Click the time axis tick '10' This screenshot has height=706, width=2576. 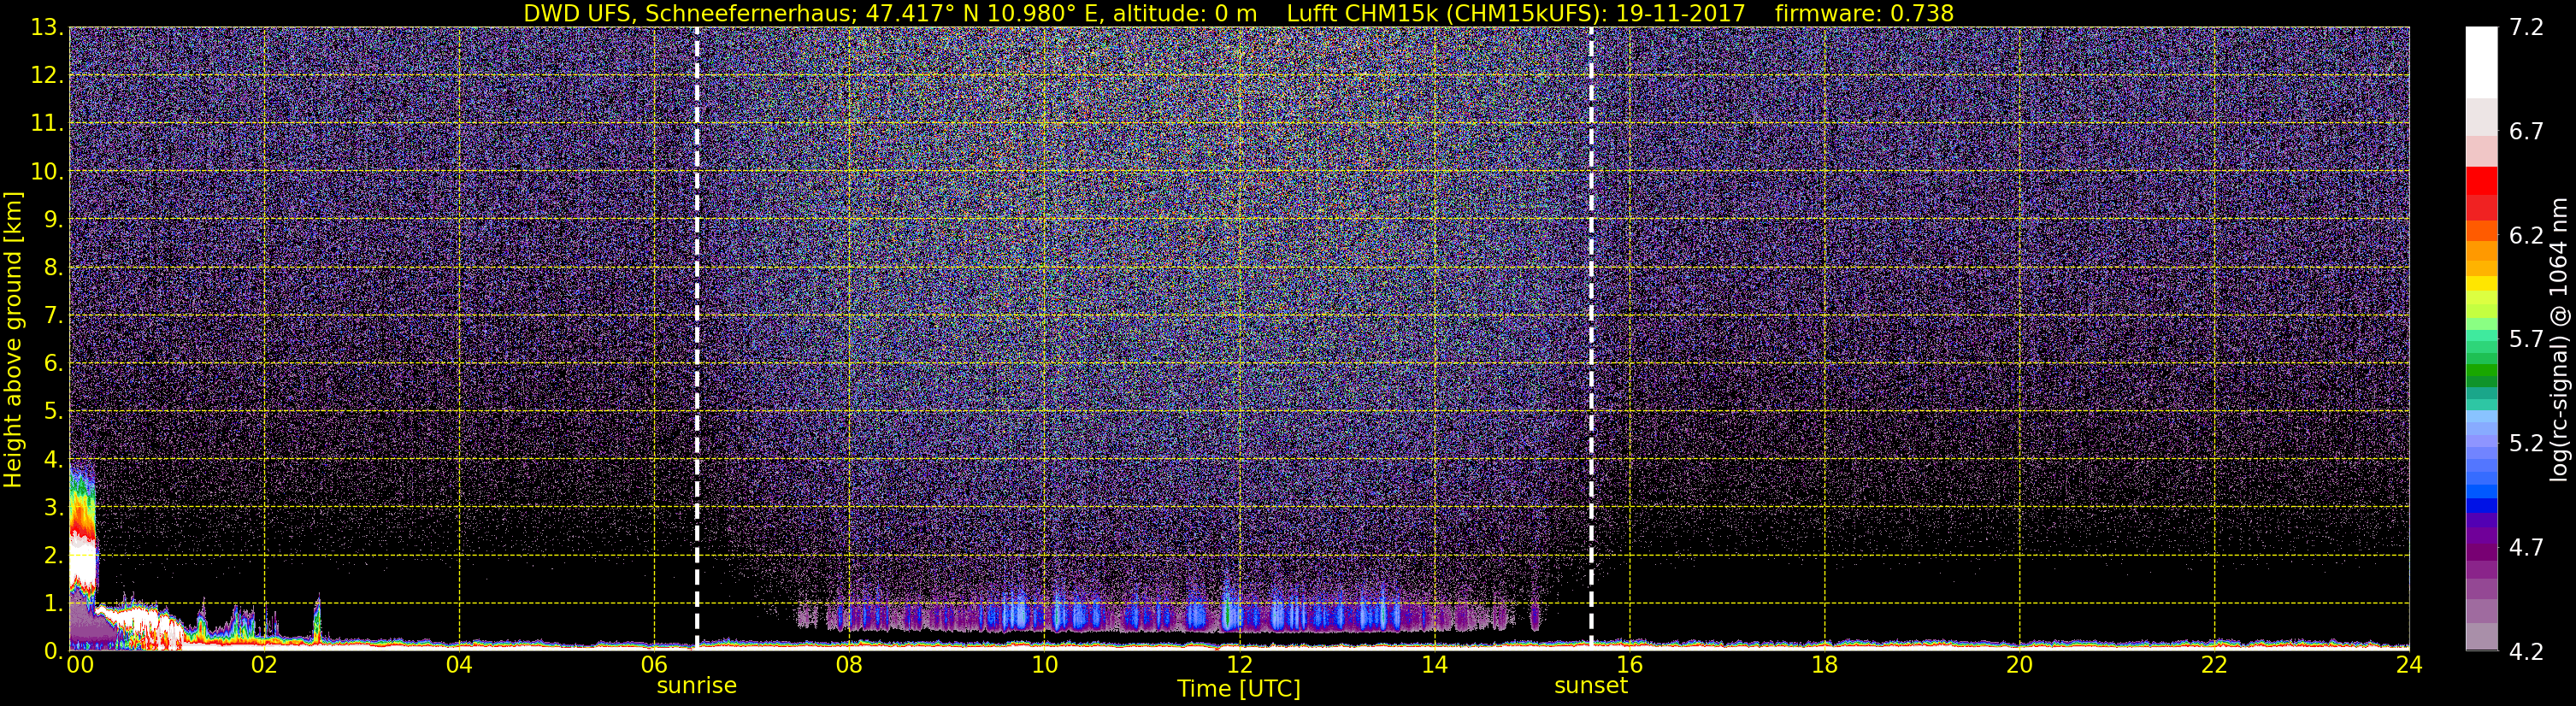click(1044, 665)
